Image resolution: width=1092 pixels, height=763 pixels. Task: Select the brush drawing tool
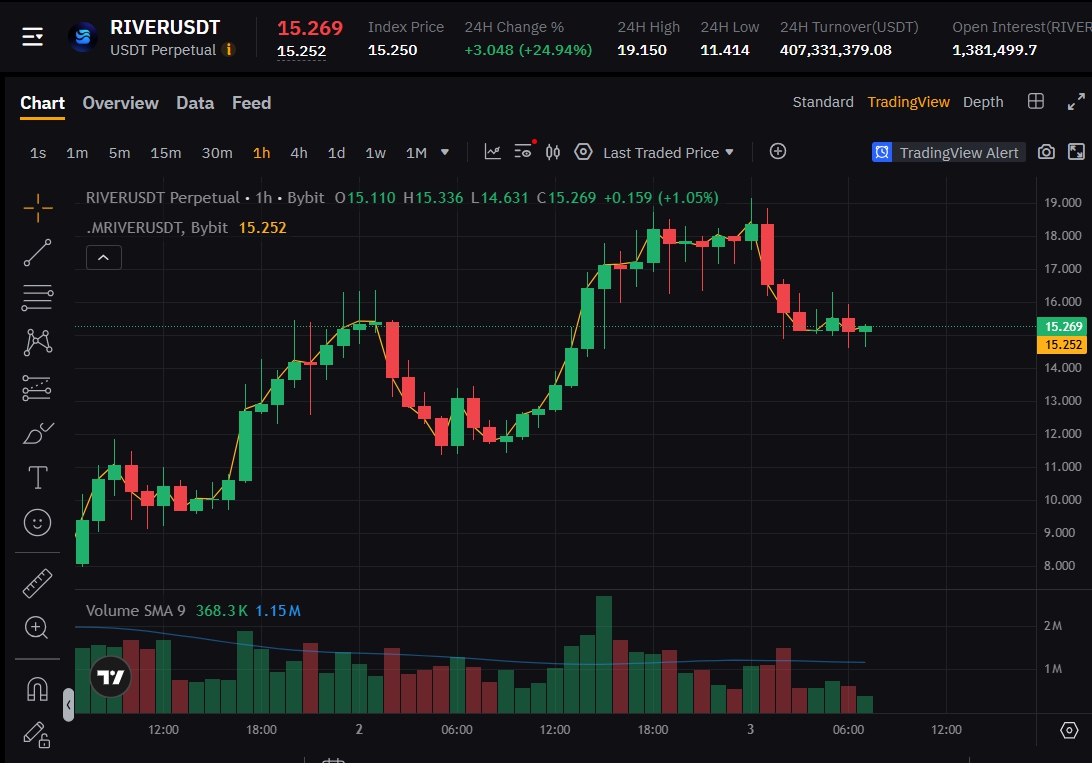(38, 433)
